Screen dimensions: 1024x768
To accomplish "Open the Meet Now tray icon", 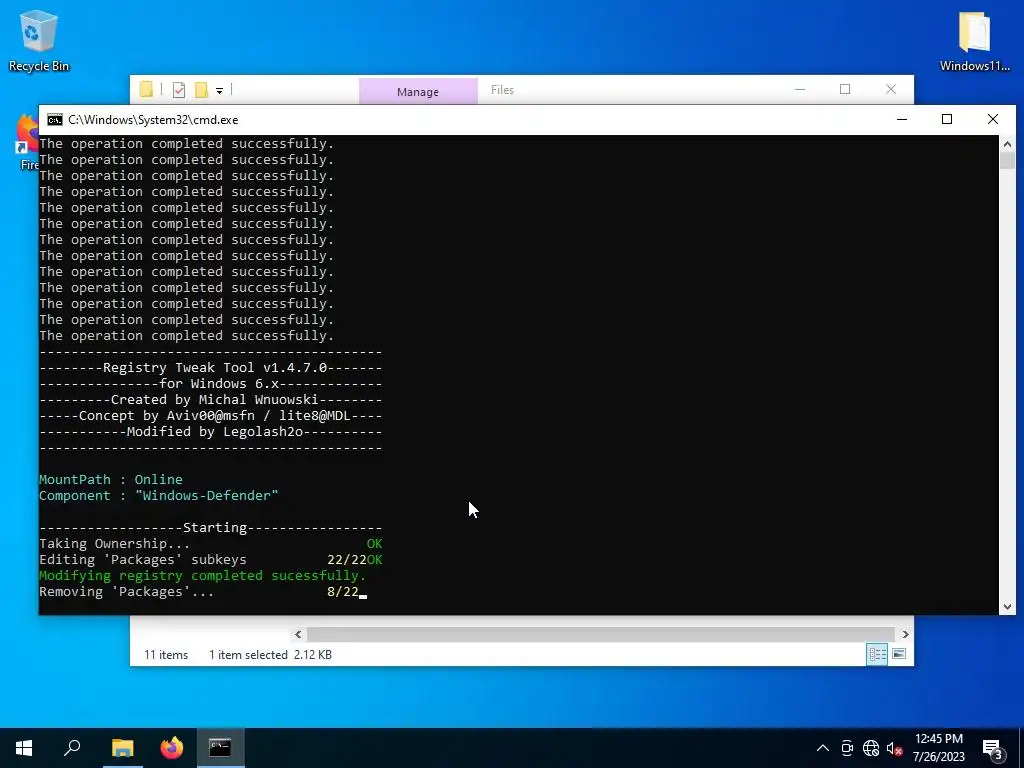I will click(847, 748).
